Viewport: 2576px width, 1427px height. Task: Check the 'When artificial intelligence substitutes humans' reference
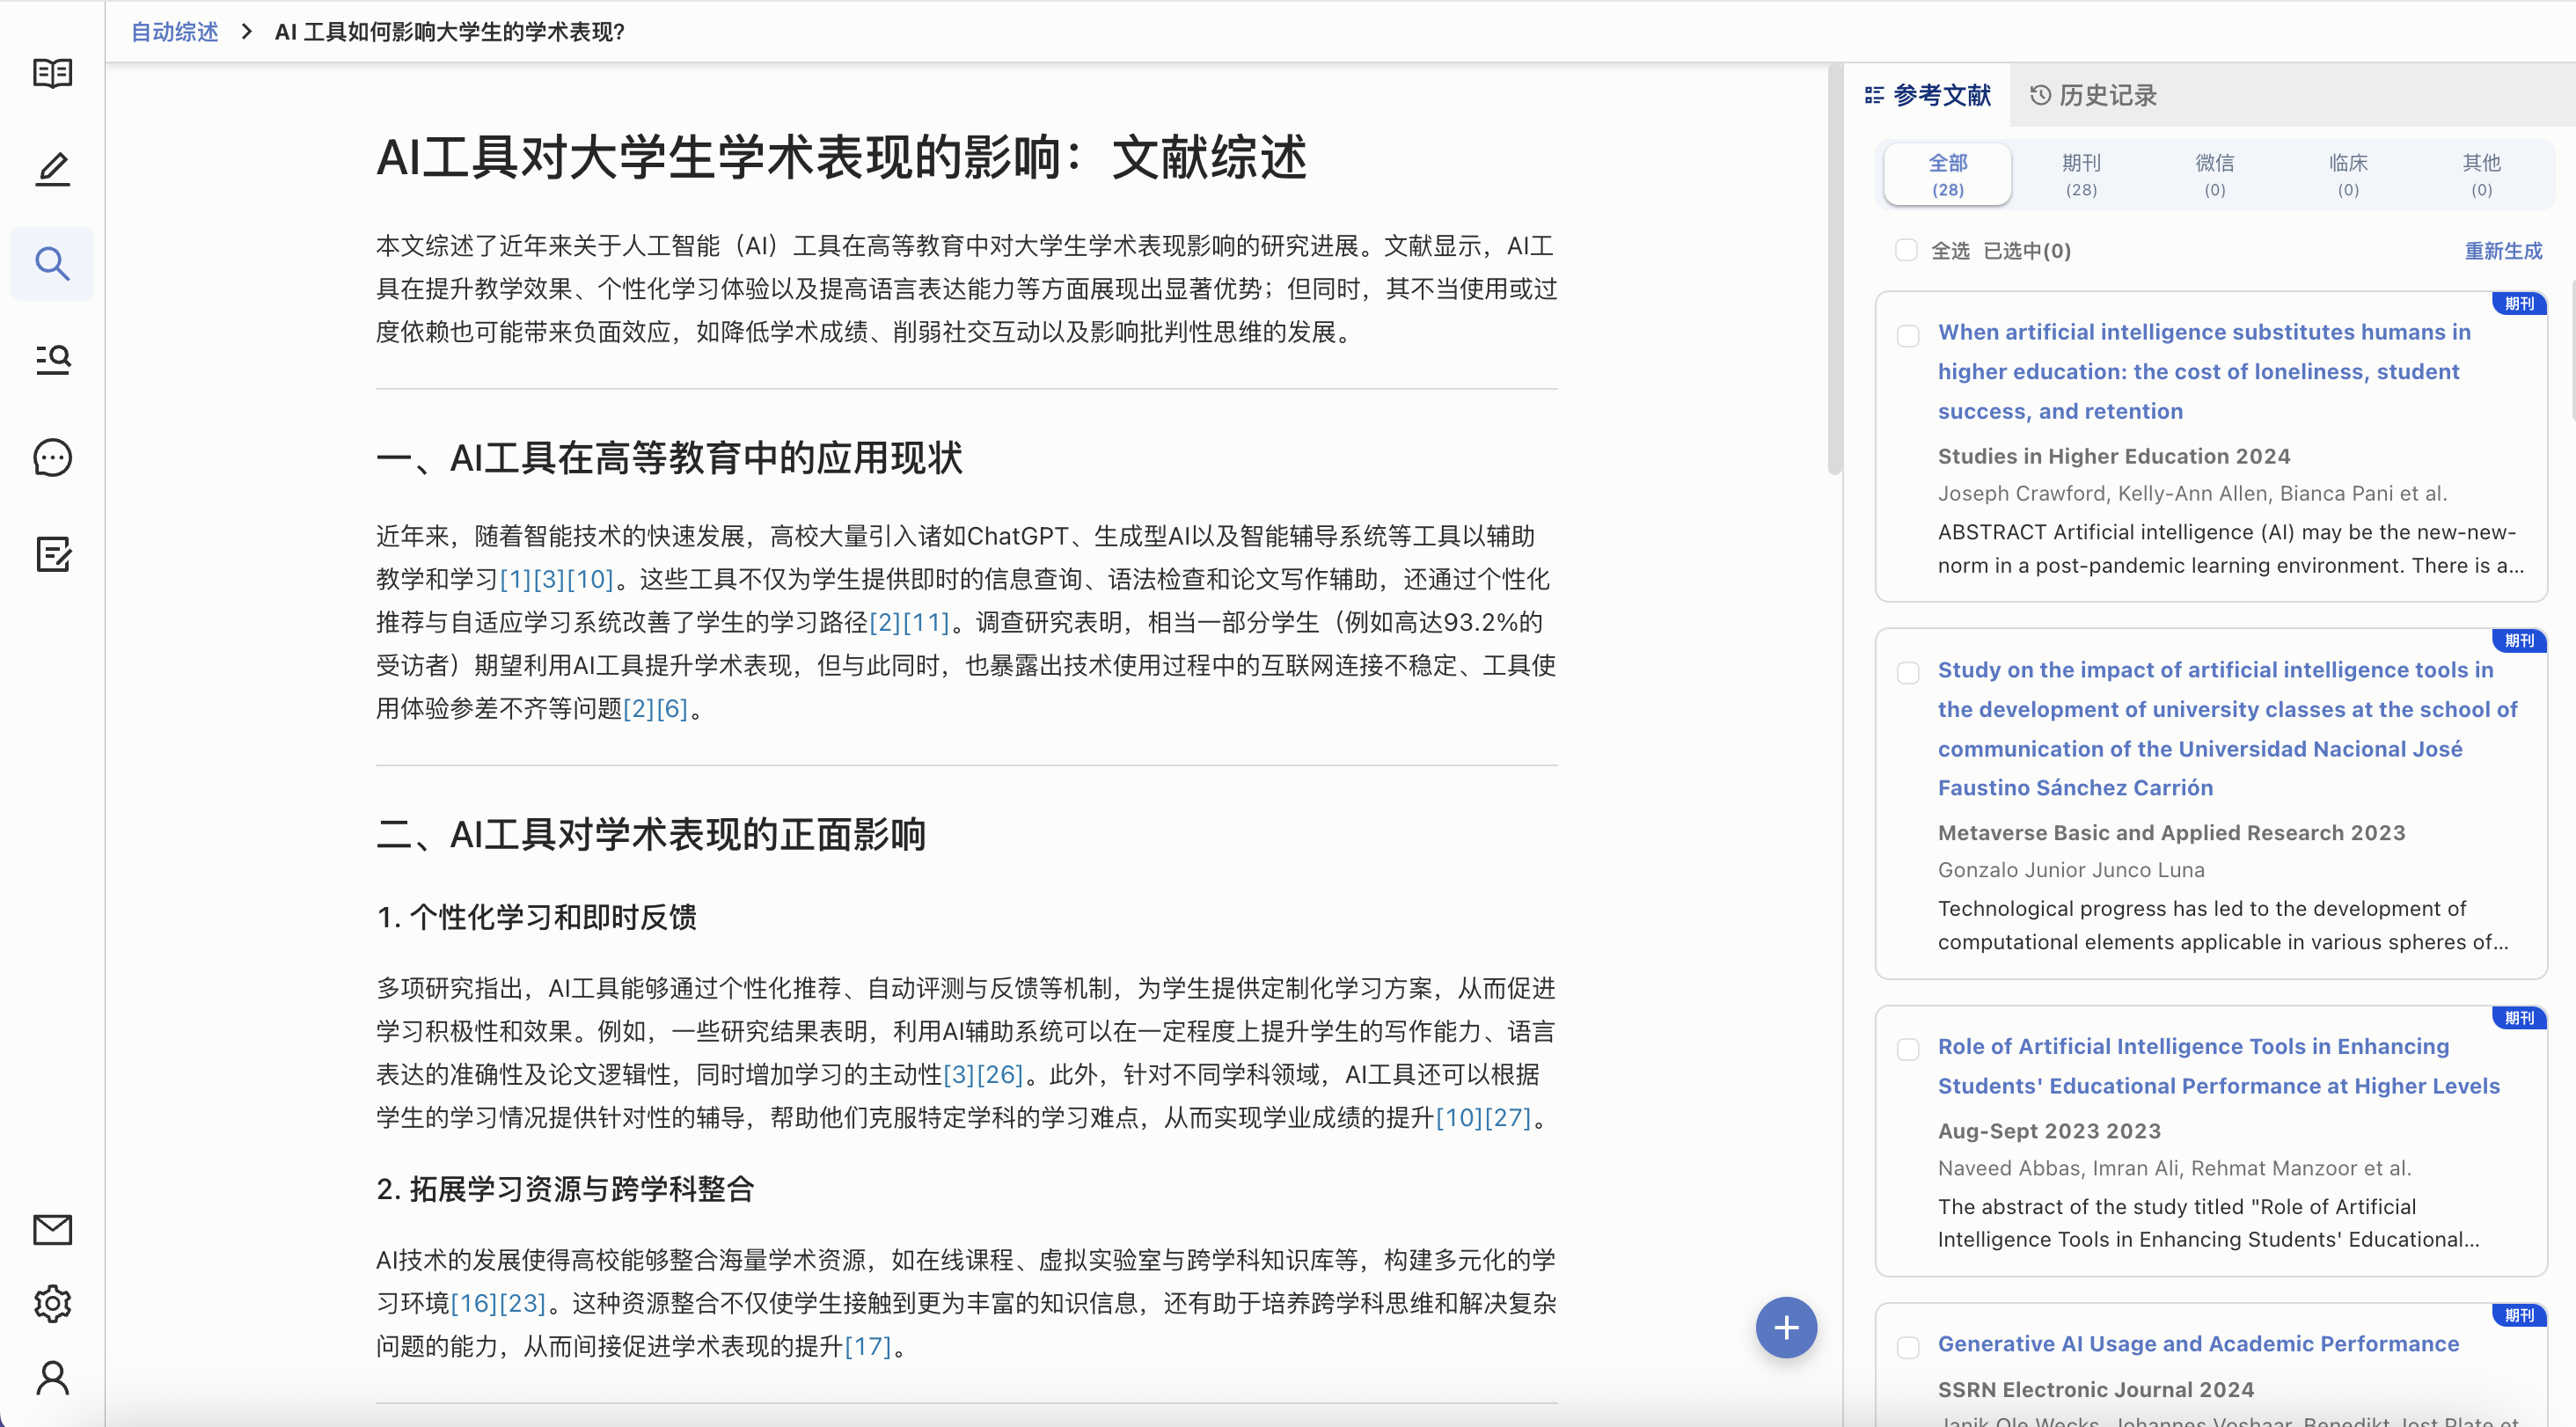click(1908, 335)
